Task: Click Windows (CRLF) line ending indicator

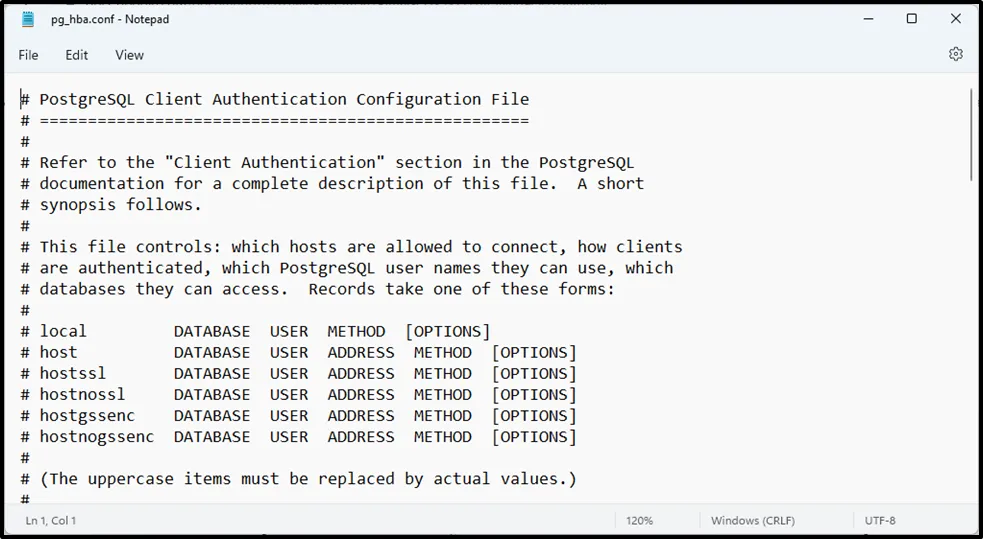Action: click(750, 521)
